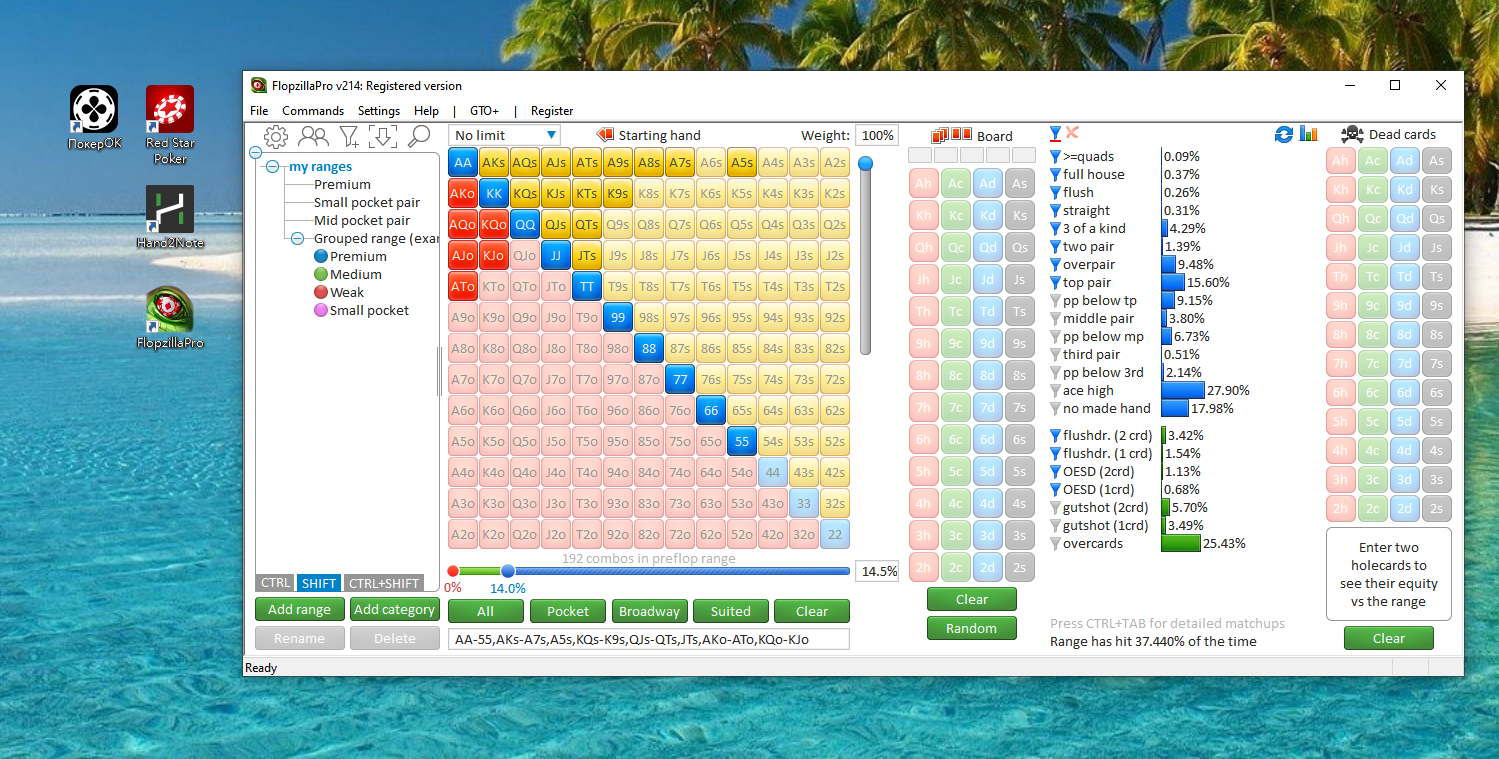The width and height of the screenshot is (1499, 759).
Task: Toggle the 3 of a kind filter funnel
Action: coord(1055,229)
